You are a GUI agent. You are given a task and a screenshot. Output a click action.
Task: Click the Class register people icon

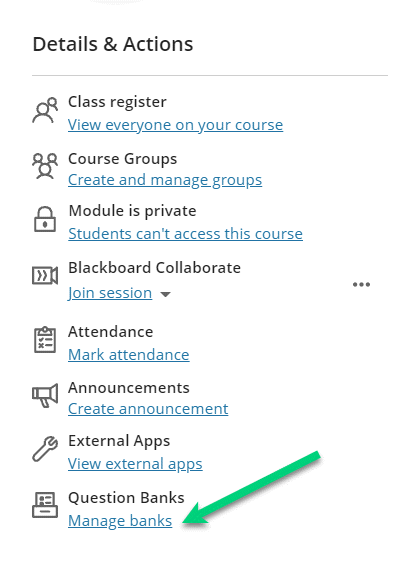click(x=45, y=110)
